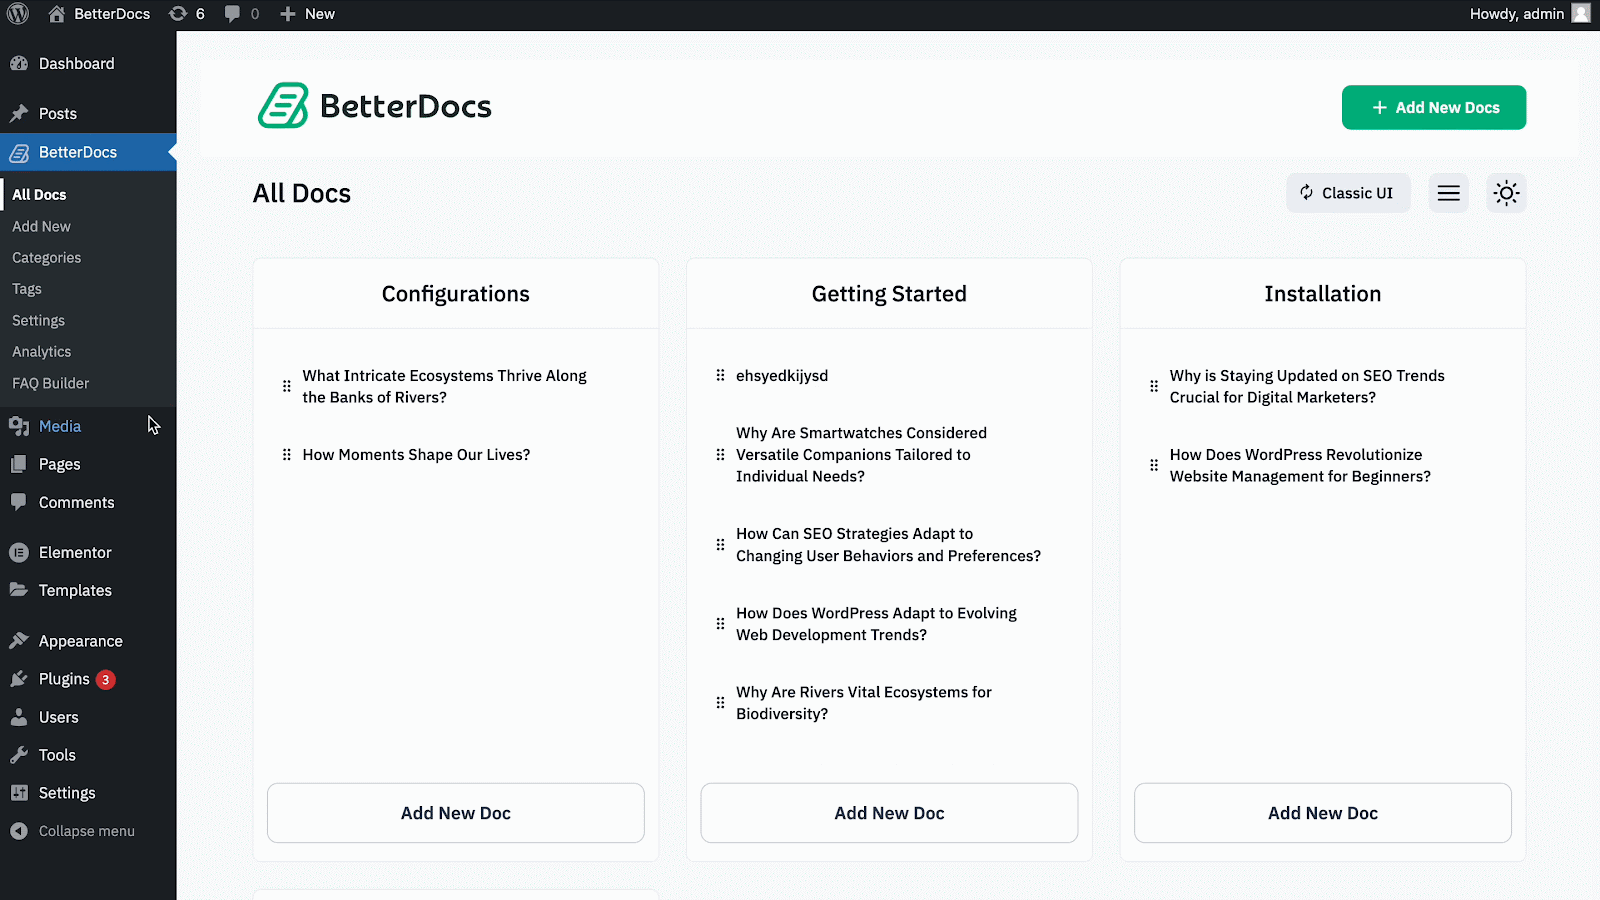This screenshot has width=1600, height=900.
Task: Expand the 'Howdy, admin' account menu
Action: (x=1516, y=14)
